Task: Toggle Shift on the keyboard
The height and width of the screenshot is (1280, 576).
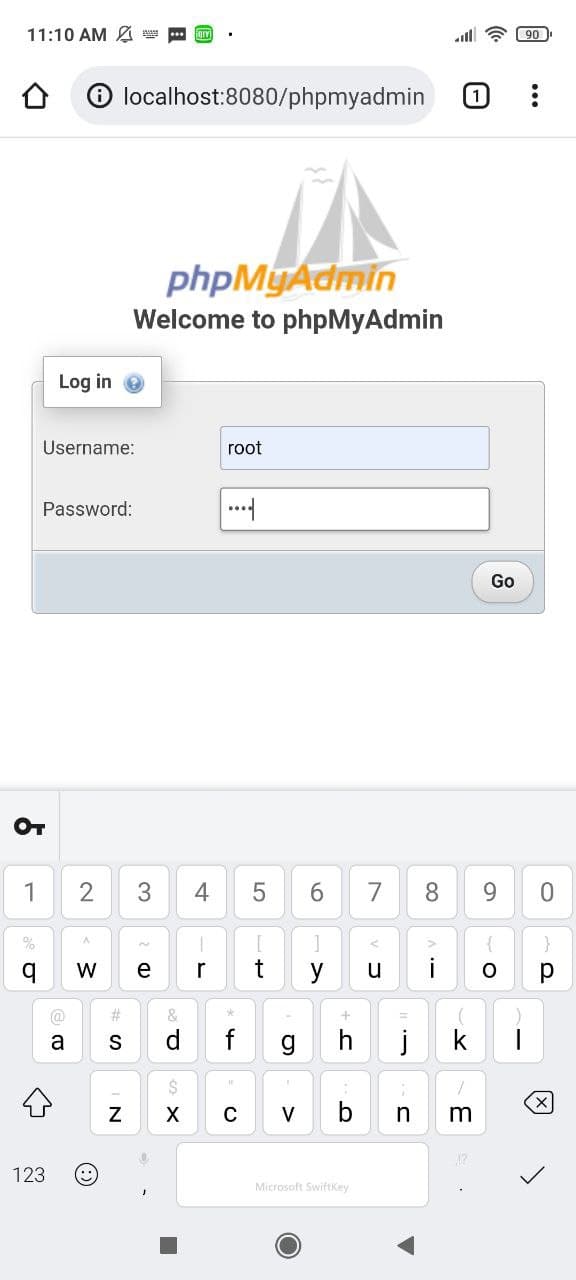Action: click(x=38, y=1102)
